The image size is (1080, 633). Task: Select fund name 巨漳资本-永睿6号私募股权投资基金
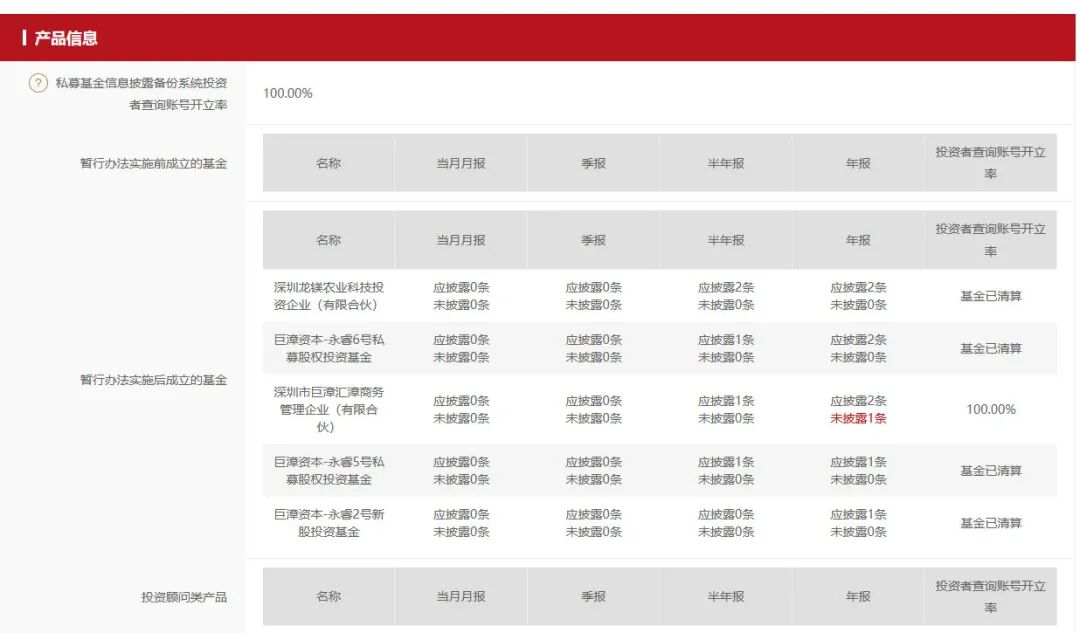(x=329, y=349)
